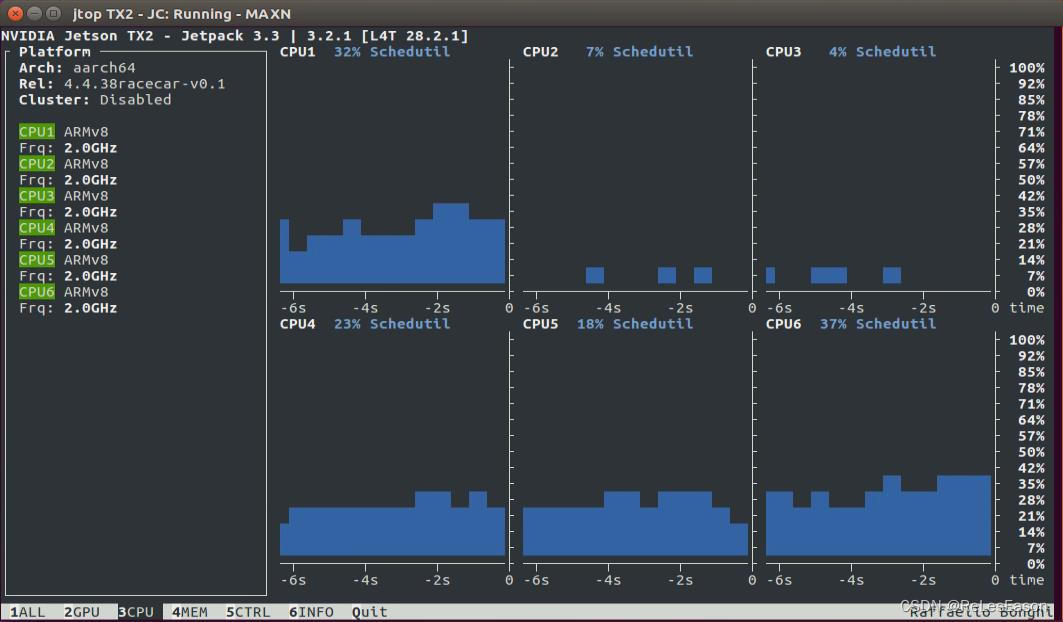The image size is (1063, 622).
Task: Click the Cluster: Disabled line
Action: (x=95, y=100)
